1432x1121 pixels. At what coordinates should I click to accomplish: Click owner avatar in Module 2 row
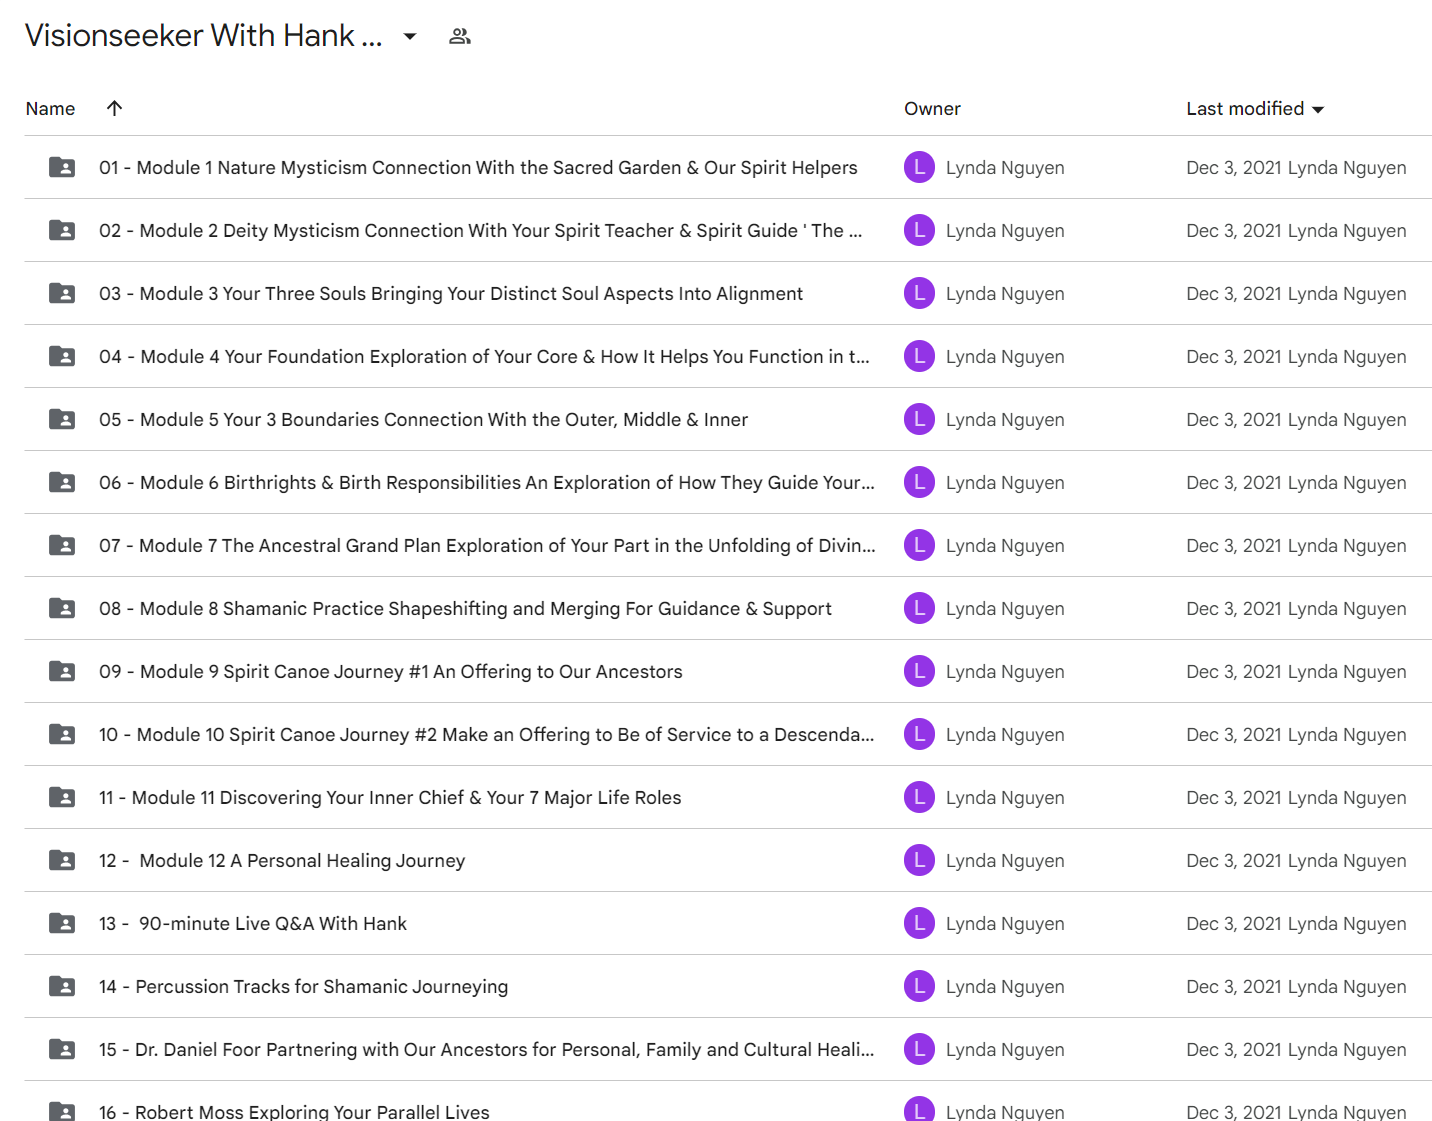[919, 230]
